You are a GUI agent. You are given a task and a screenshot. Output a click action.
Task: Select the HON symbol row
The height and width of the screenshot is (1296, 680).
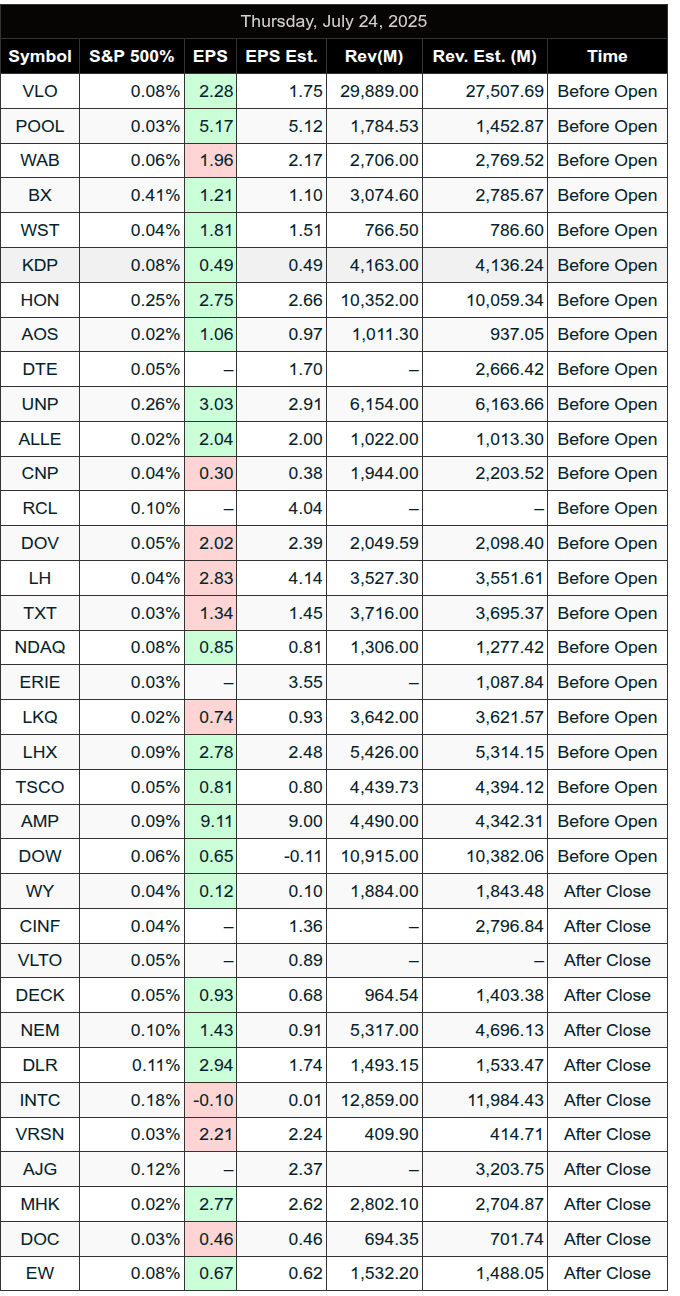[x=334, y=300]
